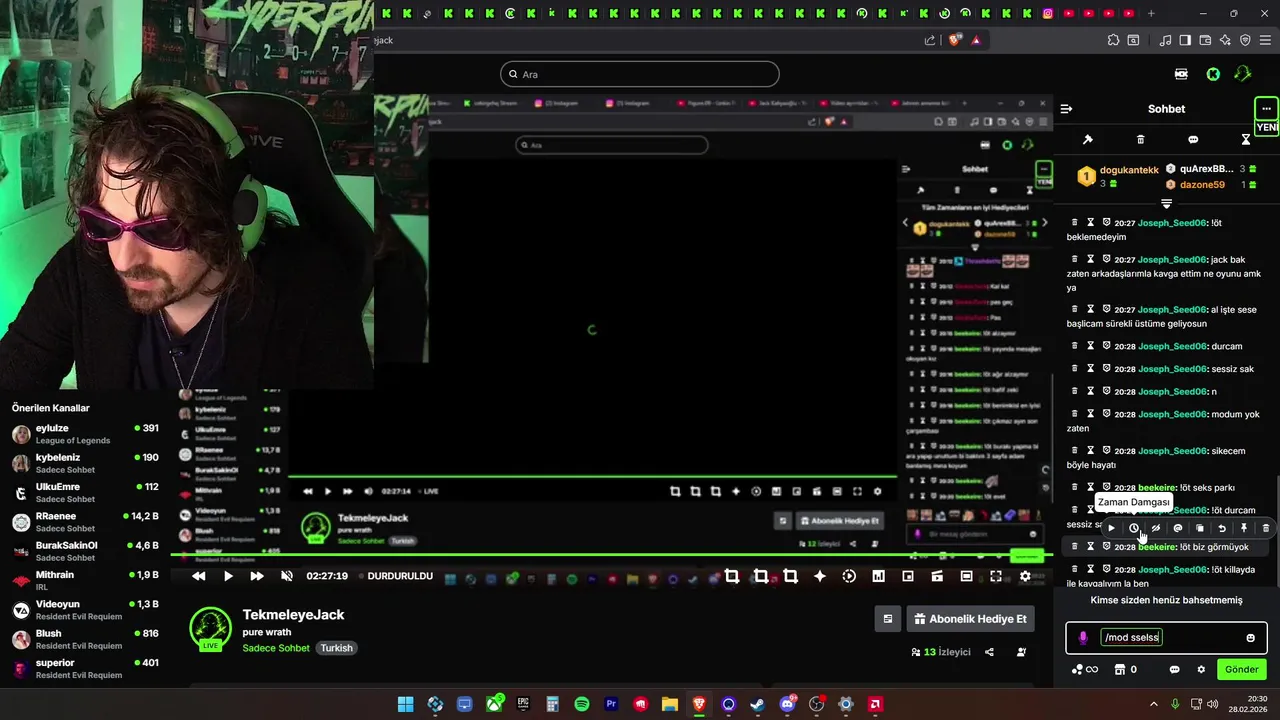Open the player settings gear
1280x720 pixels.
pyautogui.click(x=1025, y=576)
